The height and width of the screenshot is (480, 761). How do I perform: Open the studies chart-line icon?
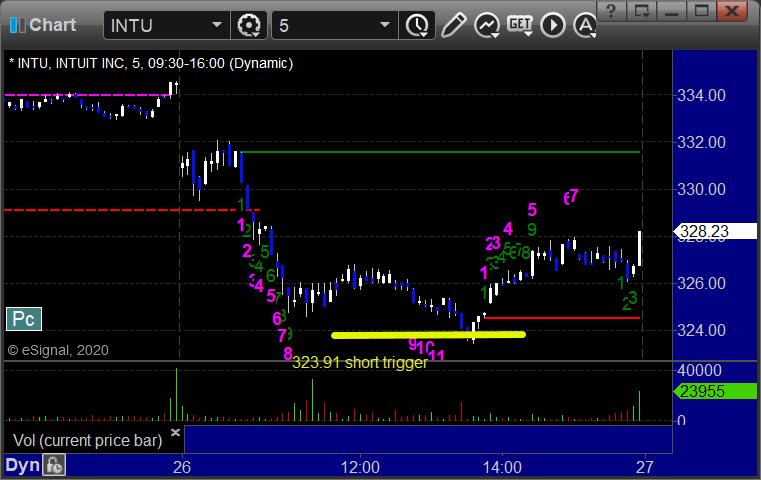click(487, 25)
